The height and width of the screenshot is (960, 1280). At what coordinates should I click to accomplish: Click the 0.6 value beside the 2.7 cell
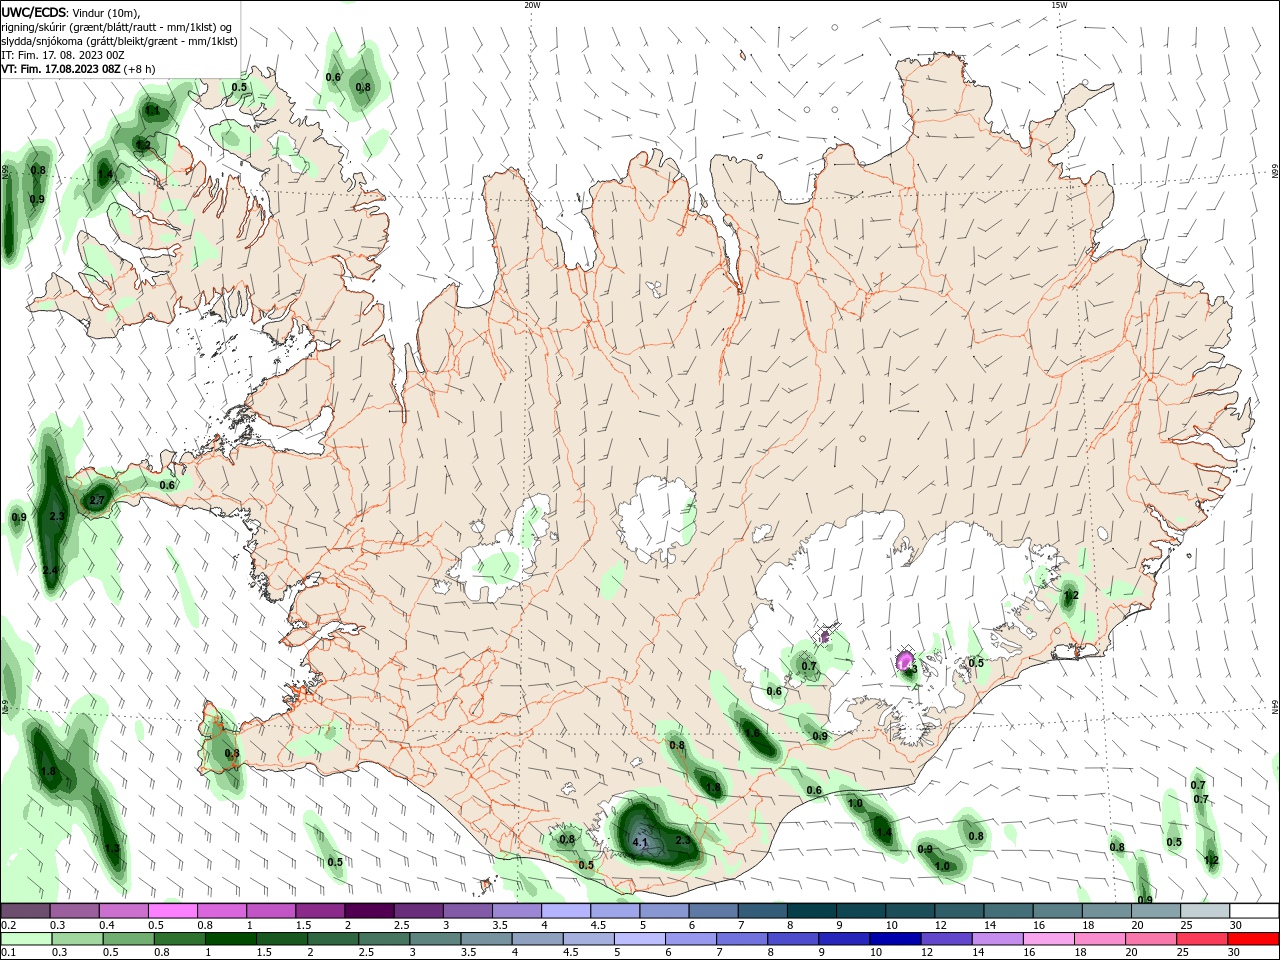click(x=167, y=485)
